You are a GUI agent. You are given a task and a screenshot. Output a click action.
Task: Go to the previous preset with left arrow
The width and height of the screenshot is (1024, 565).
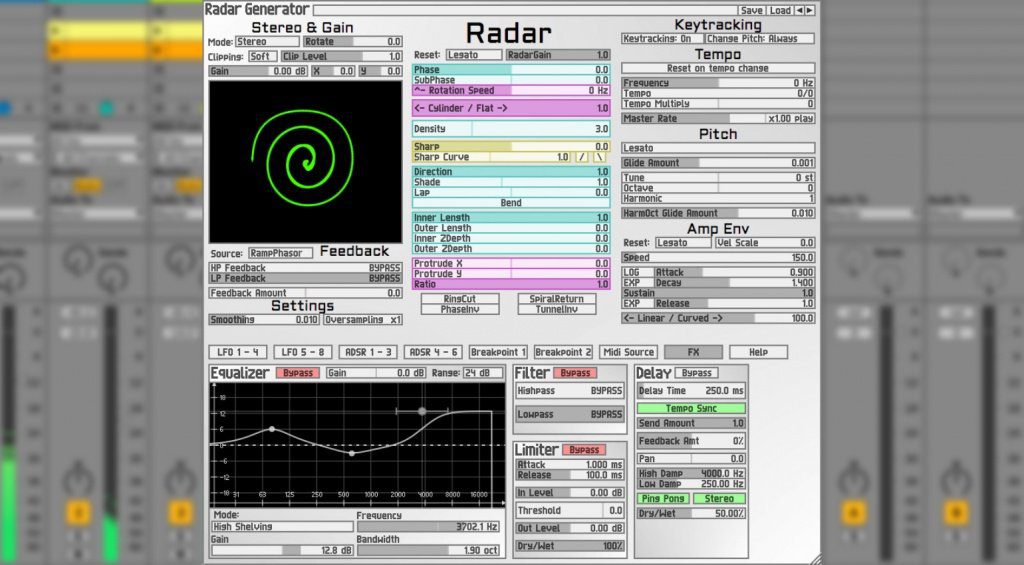coord(799,10)
